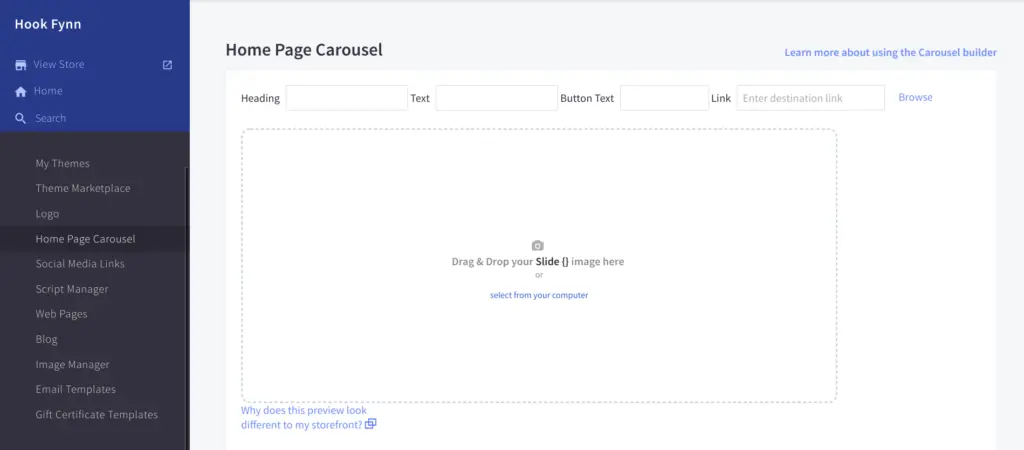Click 'select from your computer' link
This screenshot has width=1024, height=450.
tap(539, 295)
